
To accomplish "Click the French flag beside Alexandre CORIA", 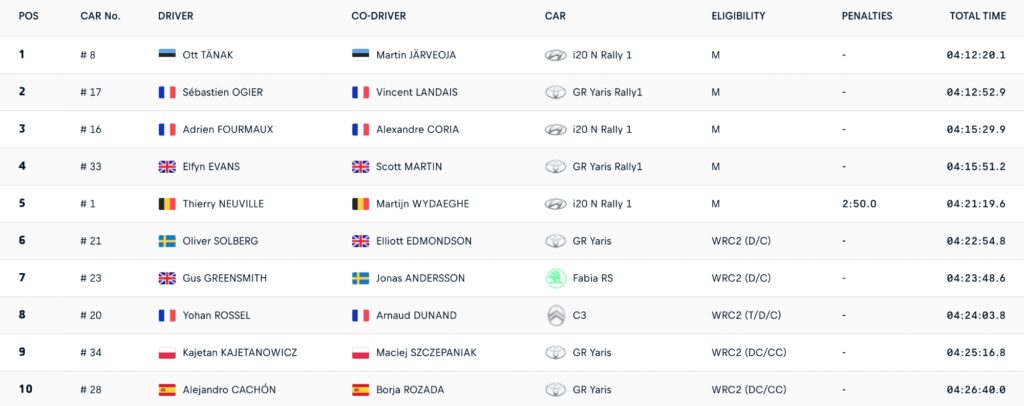I will click(x=360, y=129).
